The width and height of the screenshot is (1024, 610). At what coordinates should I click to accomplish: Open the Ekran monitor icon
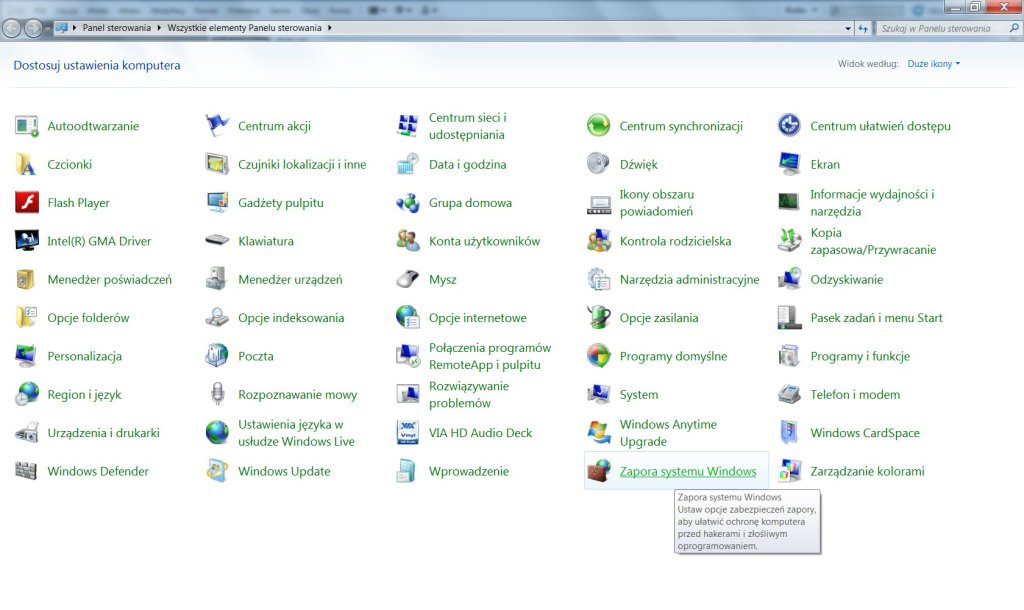point(790,165)
